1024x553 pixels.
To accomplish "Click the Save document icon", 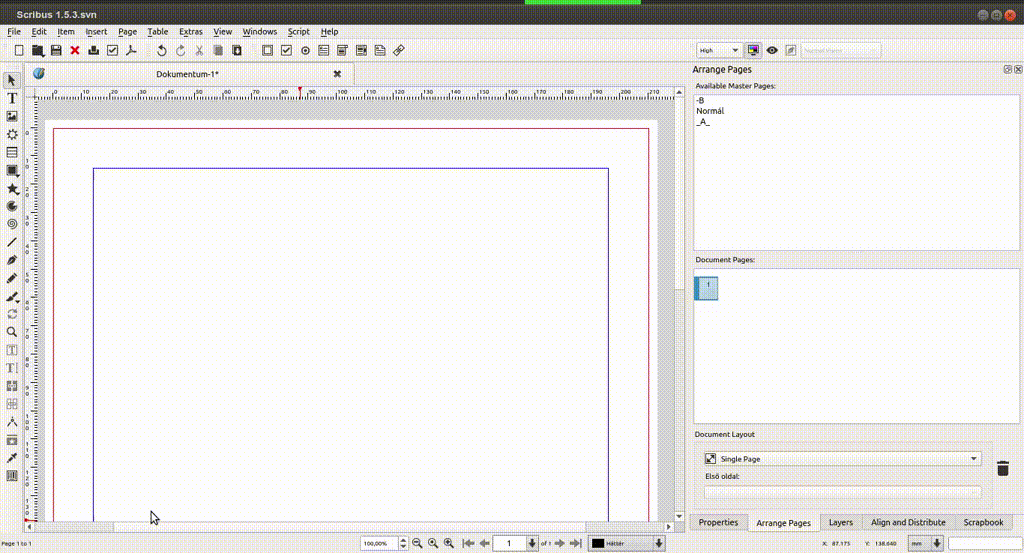I will coord(56,50).
